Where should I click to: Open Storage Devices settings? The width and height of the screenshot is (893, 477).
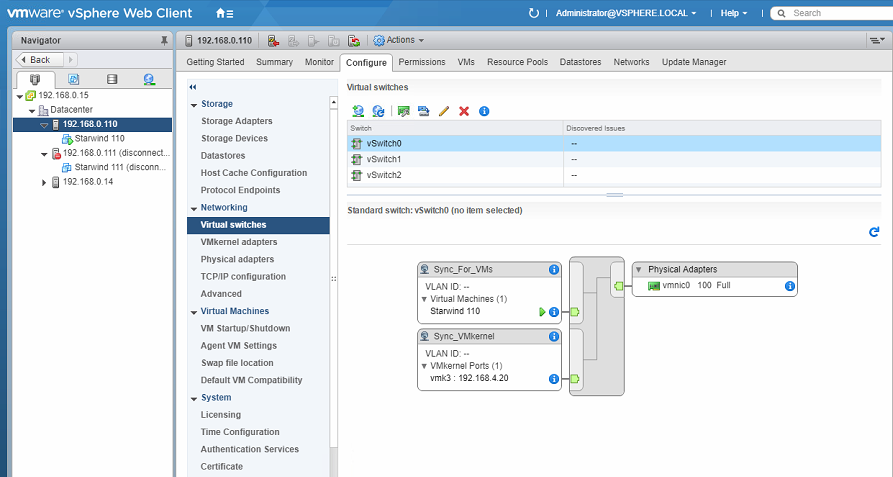tap(234, 138)
